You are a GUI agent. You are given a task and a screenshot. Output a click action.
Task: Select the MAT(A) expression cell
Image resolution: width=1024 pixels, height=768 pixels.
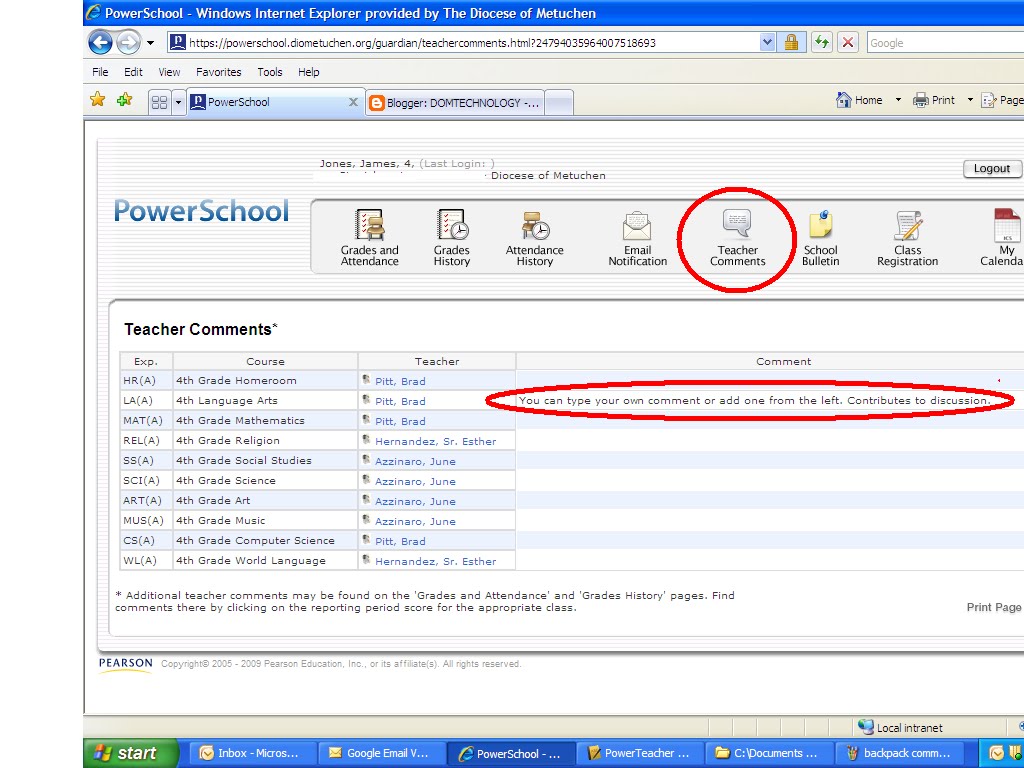click(x=146, y=421)
